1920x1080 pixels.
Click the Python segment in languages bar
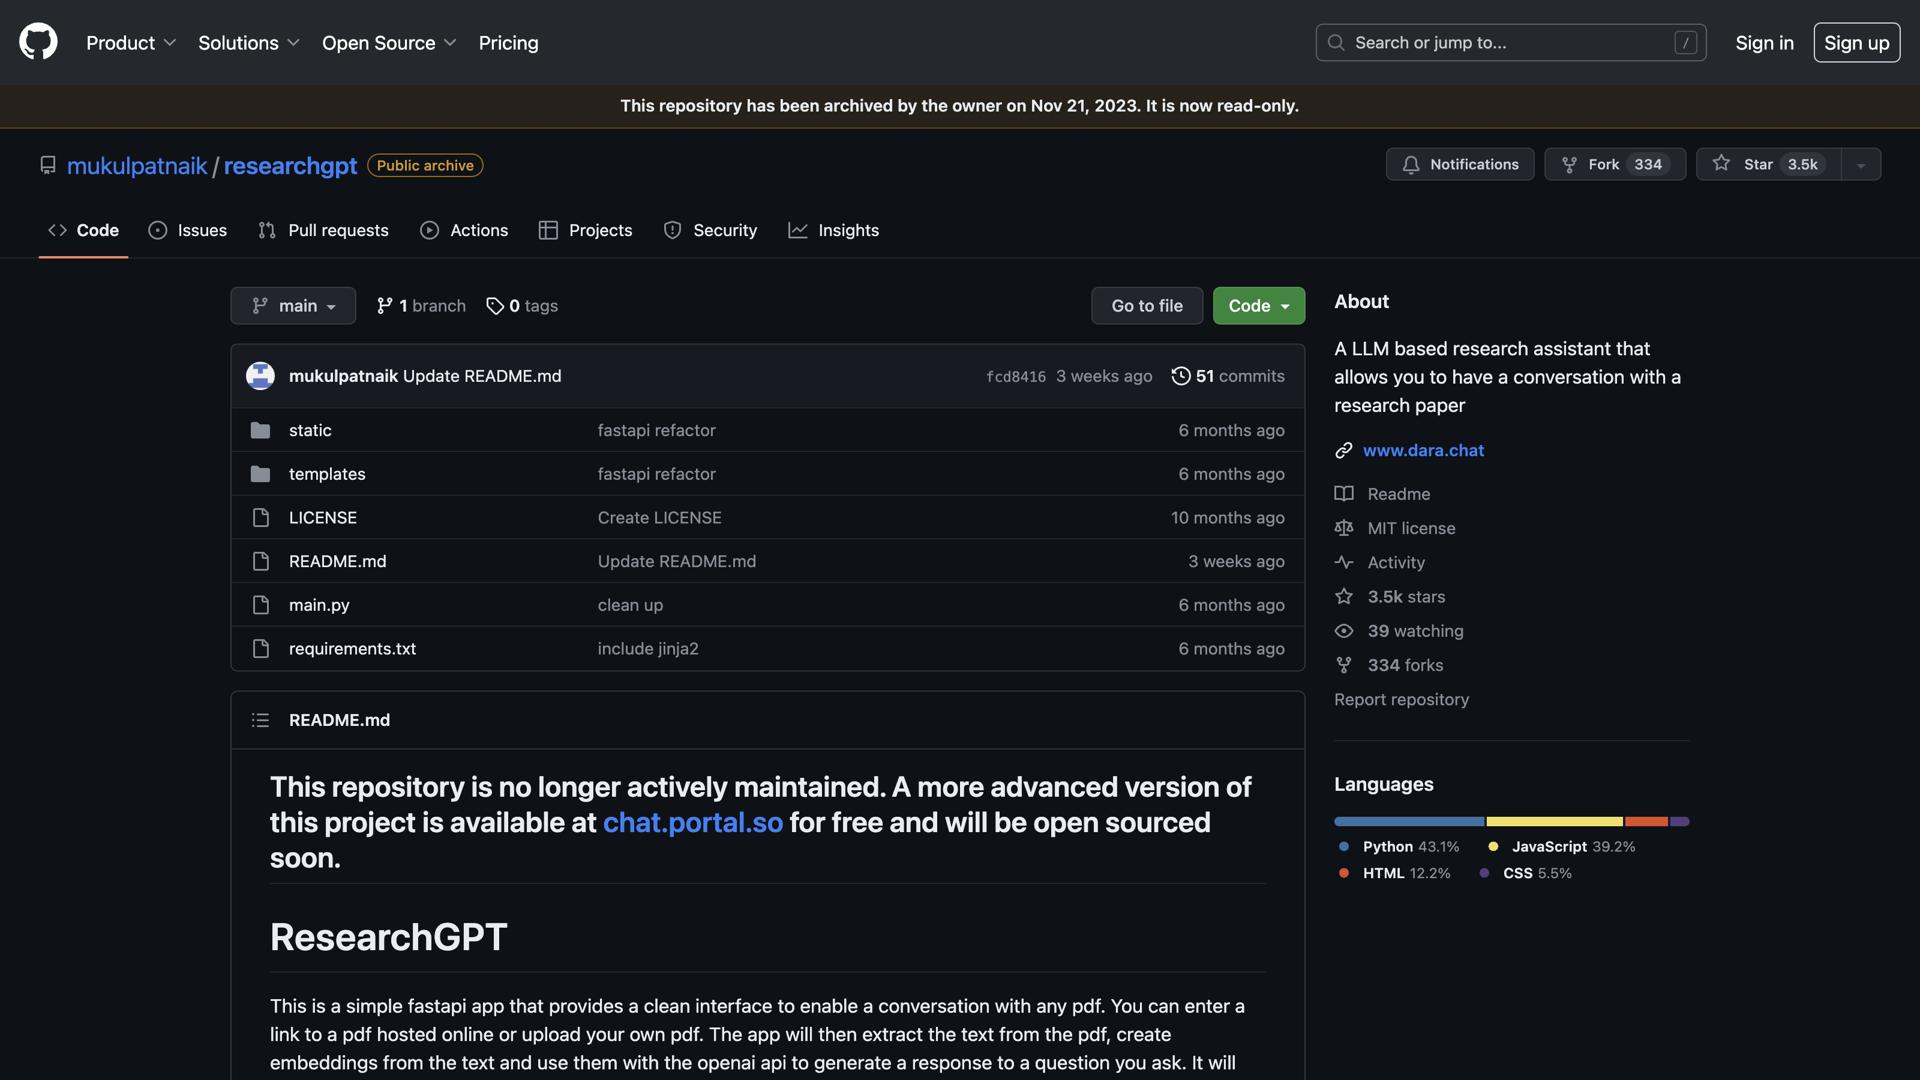pos(1409,821)
